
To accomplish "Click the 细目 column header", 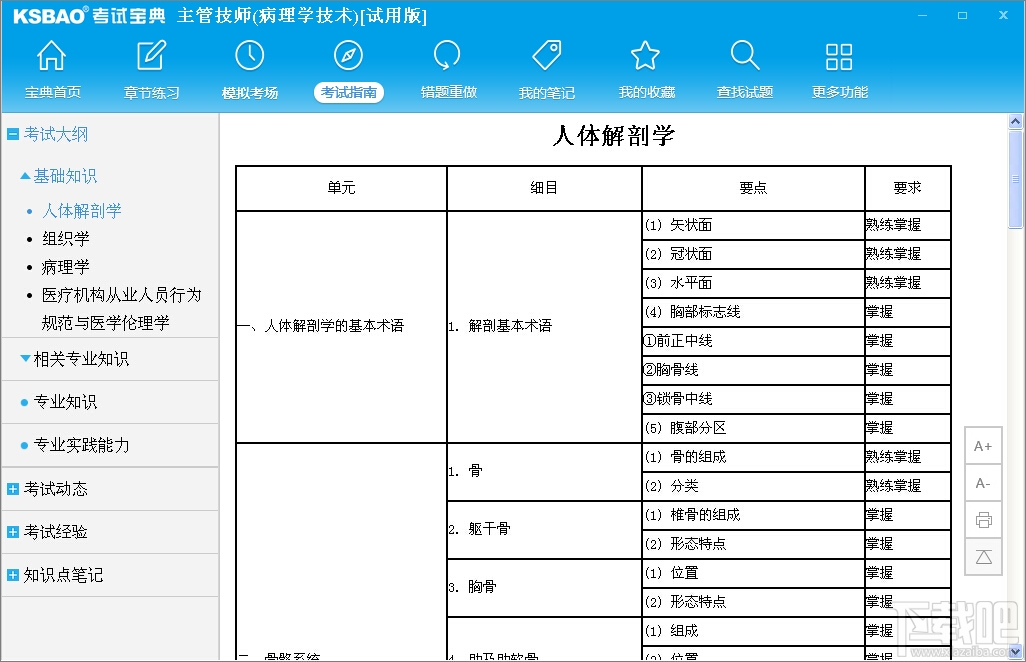I will (544, 188).
